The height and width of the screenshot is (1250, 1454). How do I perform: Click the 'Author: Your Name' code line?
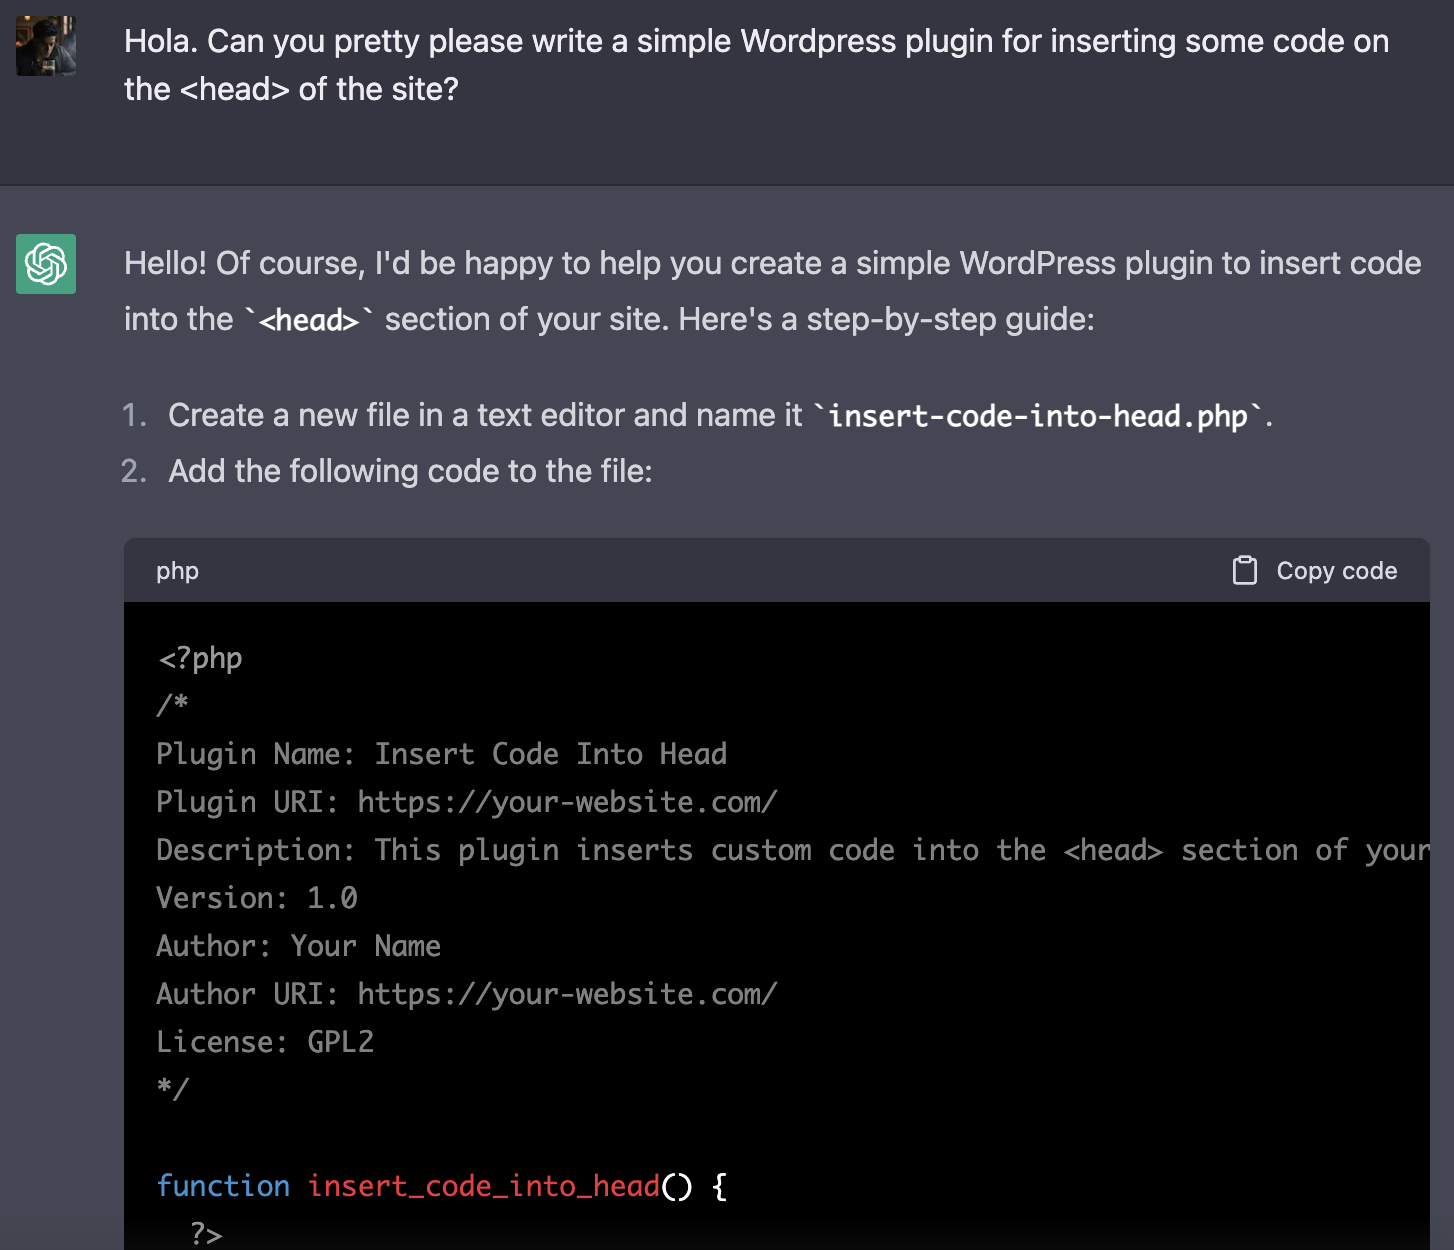[299, 946]
